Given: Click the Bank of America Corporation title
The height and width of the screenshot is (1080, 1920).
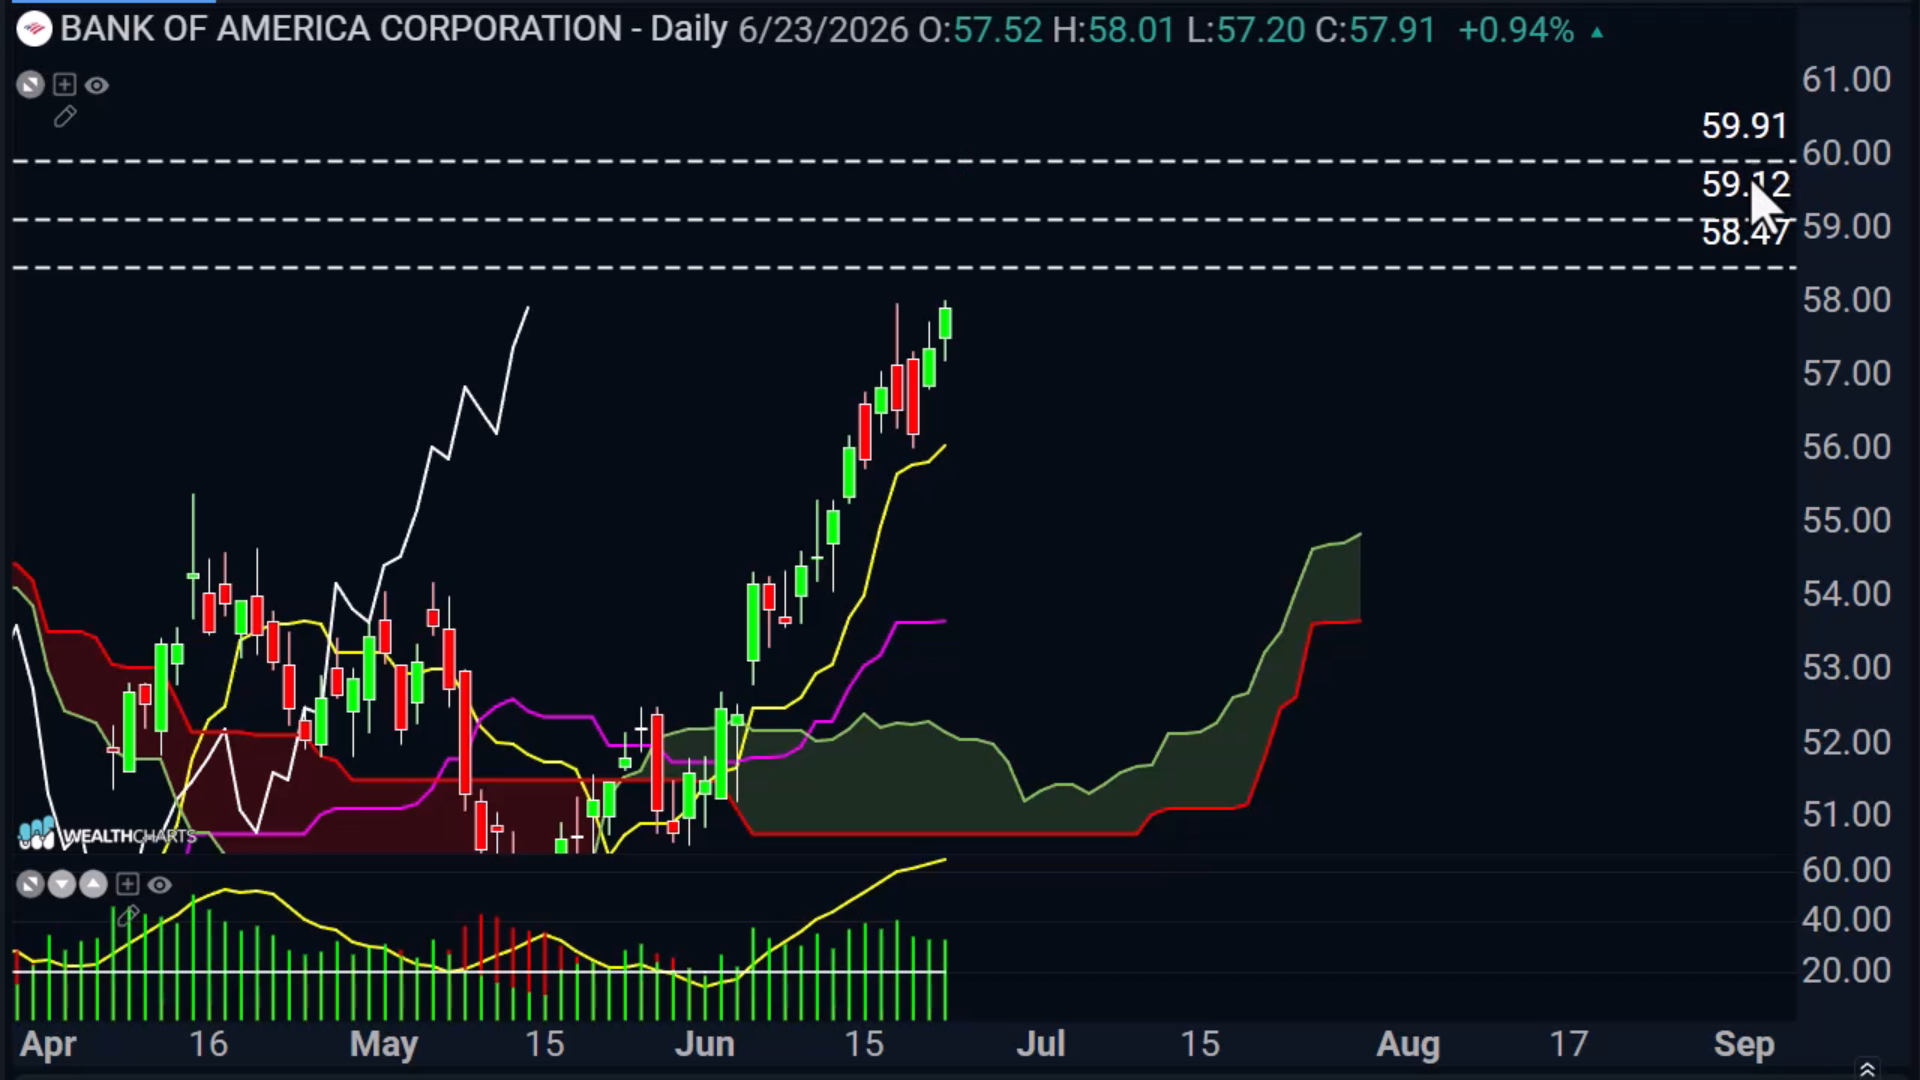Looking at the screenshot, I should coord(341,29).
